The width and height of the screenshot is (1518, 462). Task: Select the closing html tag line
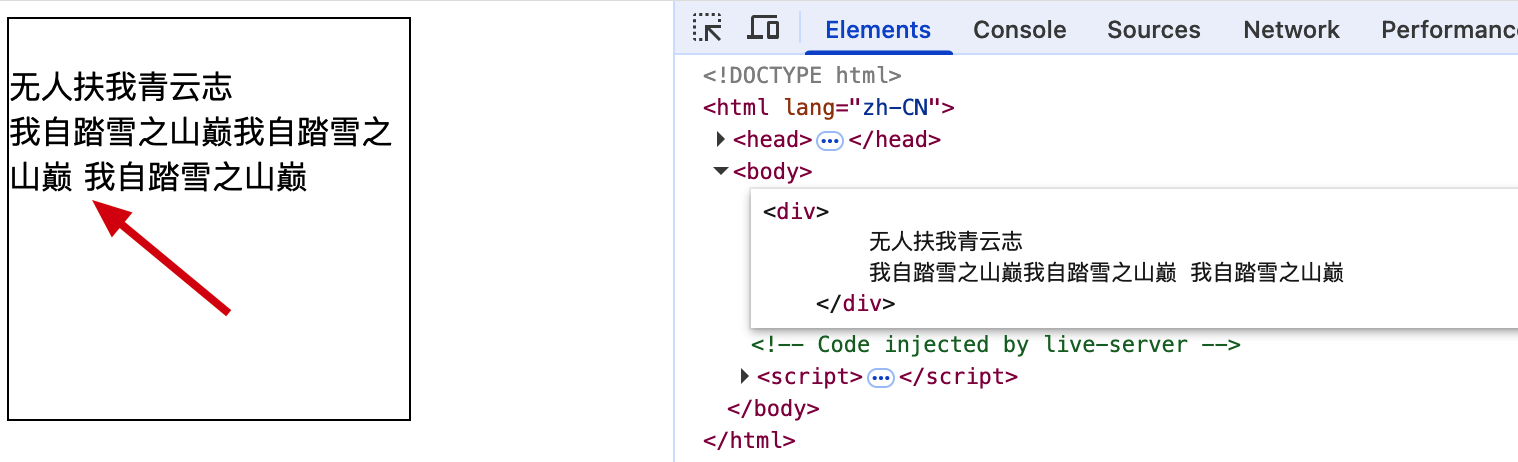749,440
